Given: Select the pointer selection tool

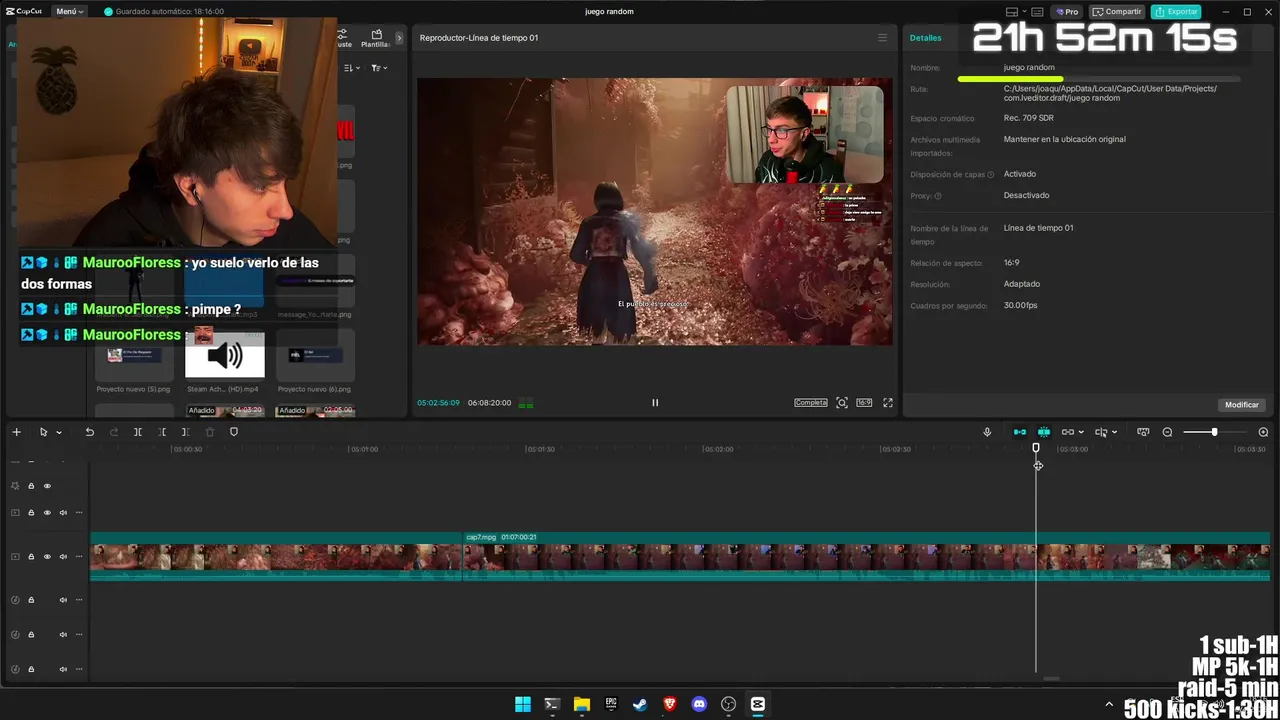Looking at the screenshot, I should [43, 432].
